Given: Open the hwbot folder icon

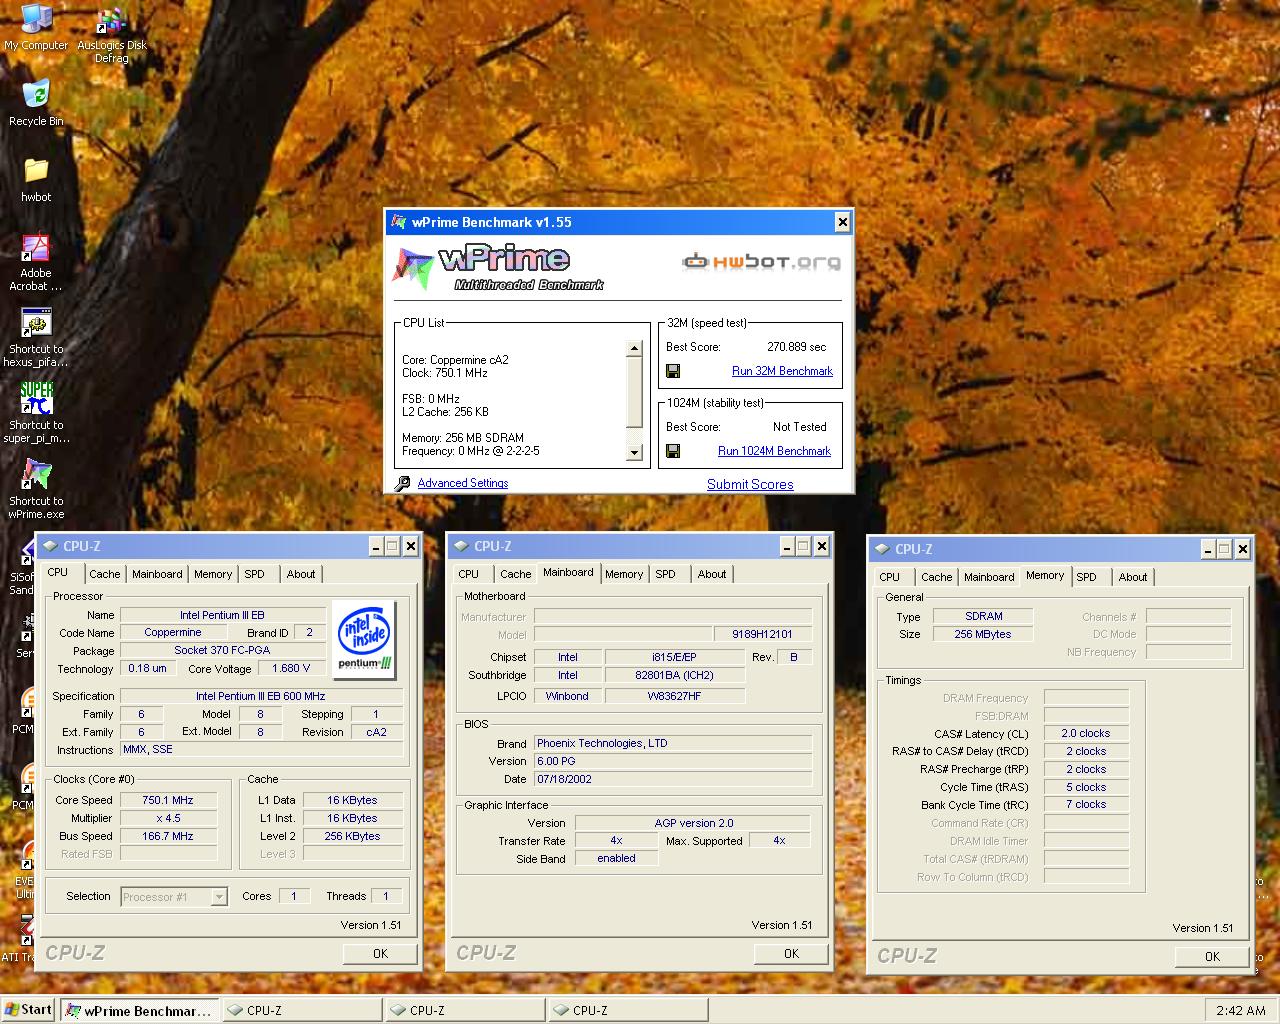Looking at the screenshot, I should [36, 179].
